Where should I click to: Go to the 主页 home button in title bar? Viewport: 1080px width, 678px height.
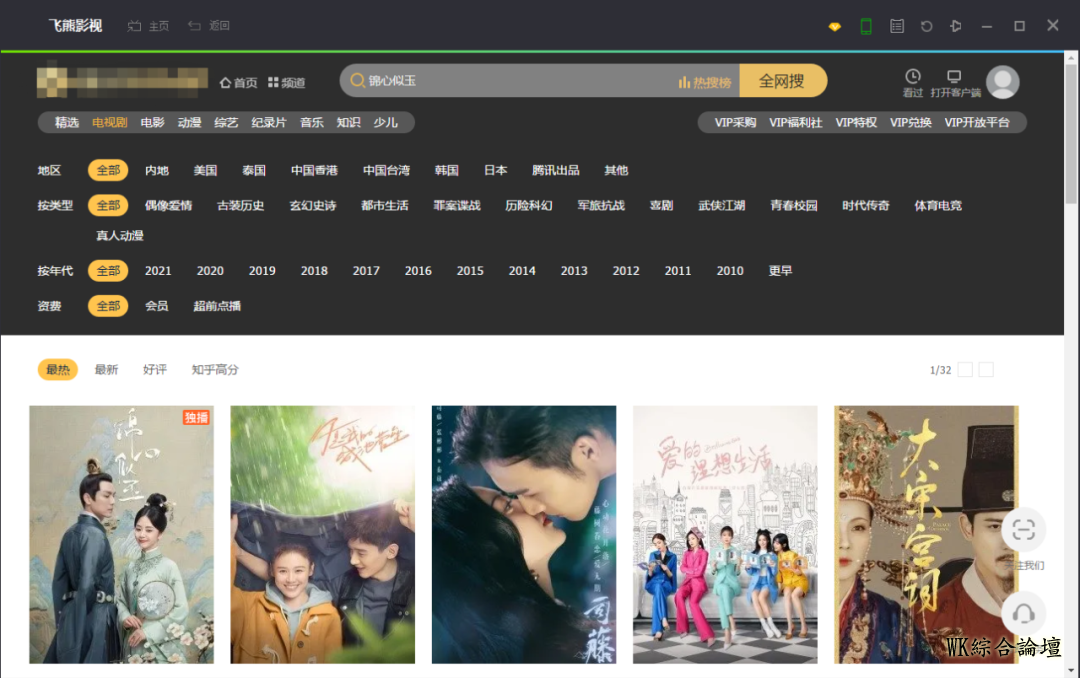pos(148,25)
